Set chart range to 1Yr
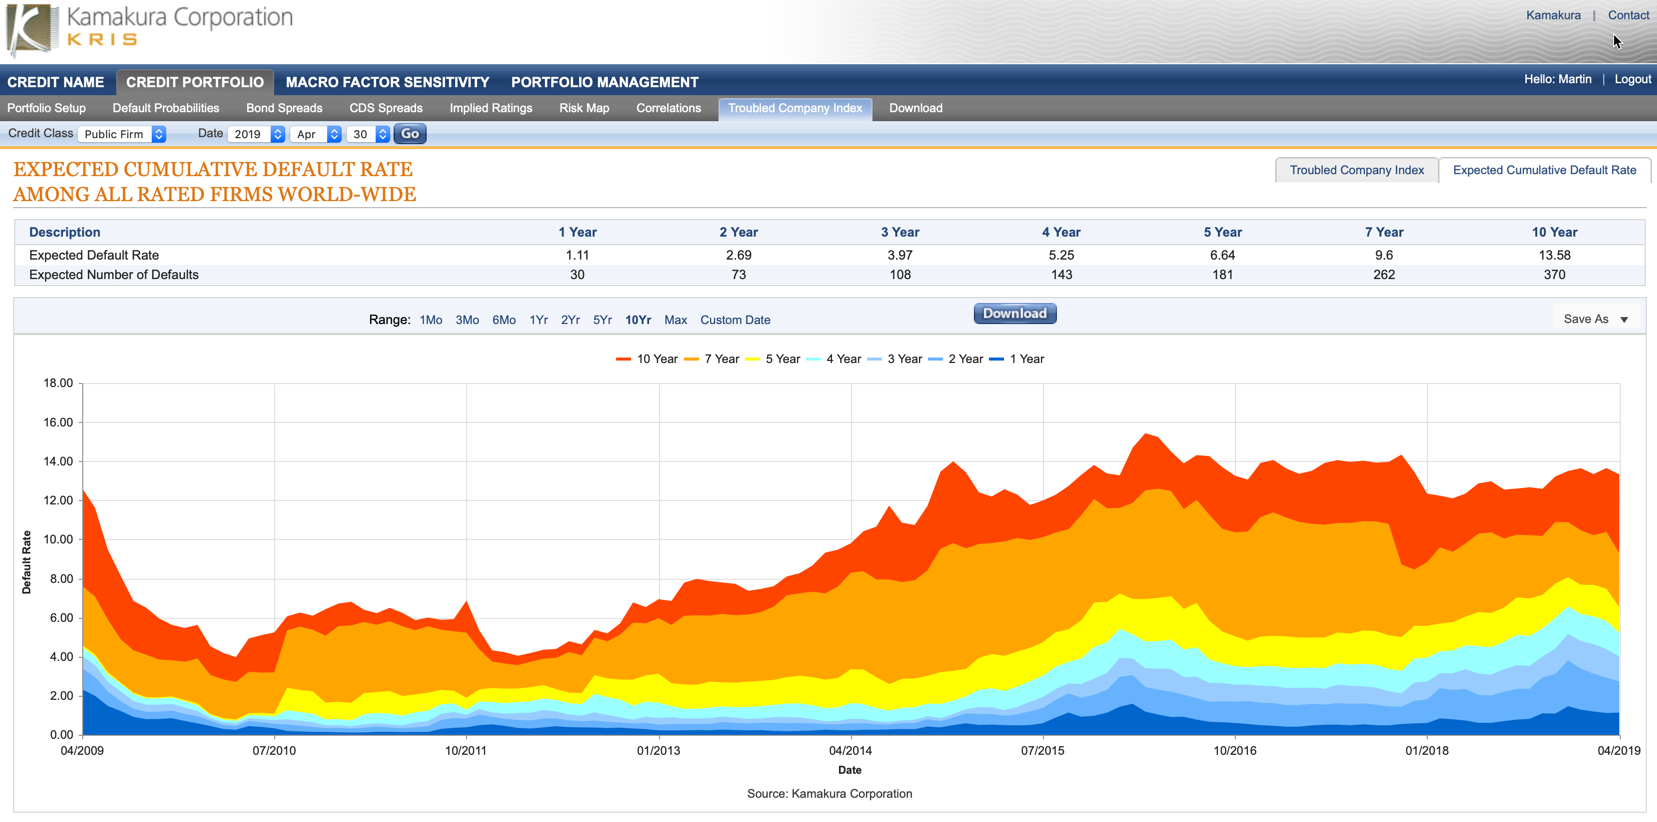 (x=538, y=320)
